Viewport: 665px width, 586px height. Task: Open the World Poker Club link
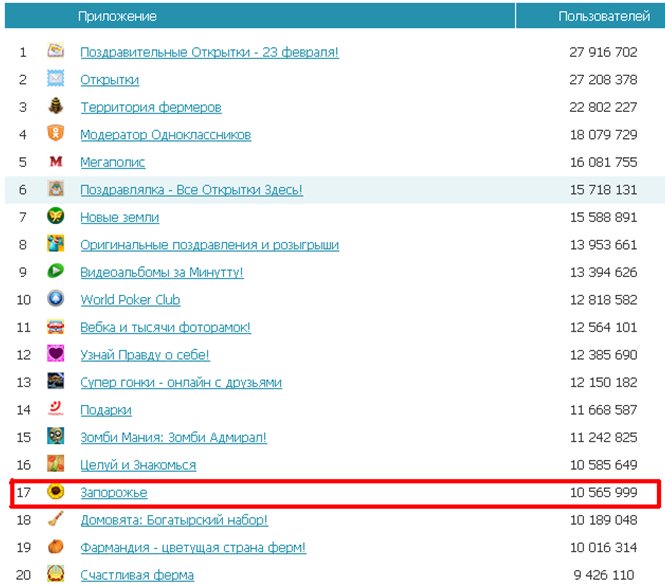(x=130, y=300)
